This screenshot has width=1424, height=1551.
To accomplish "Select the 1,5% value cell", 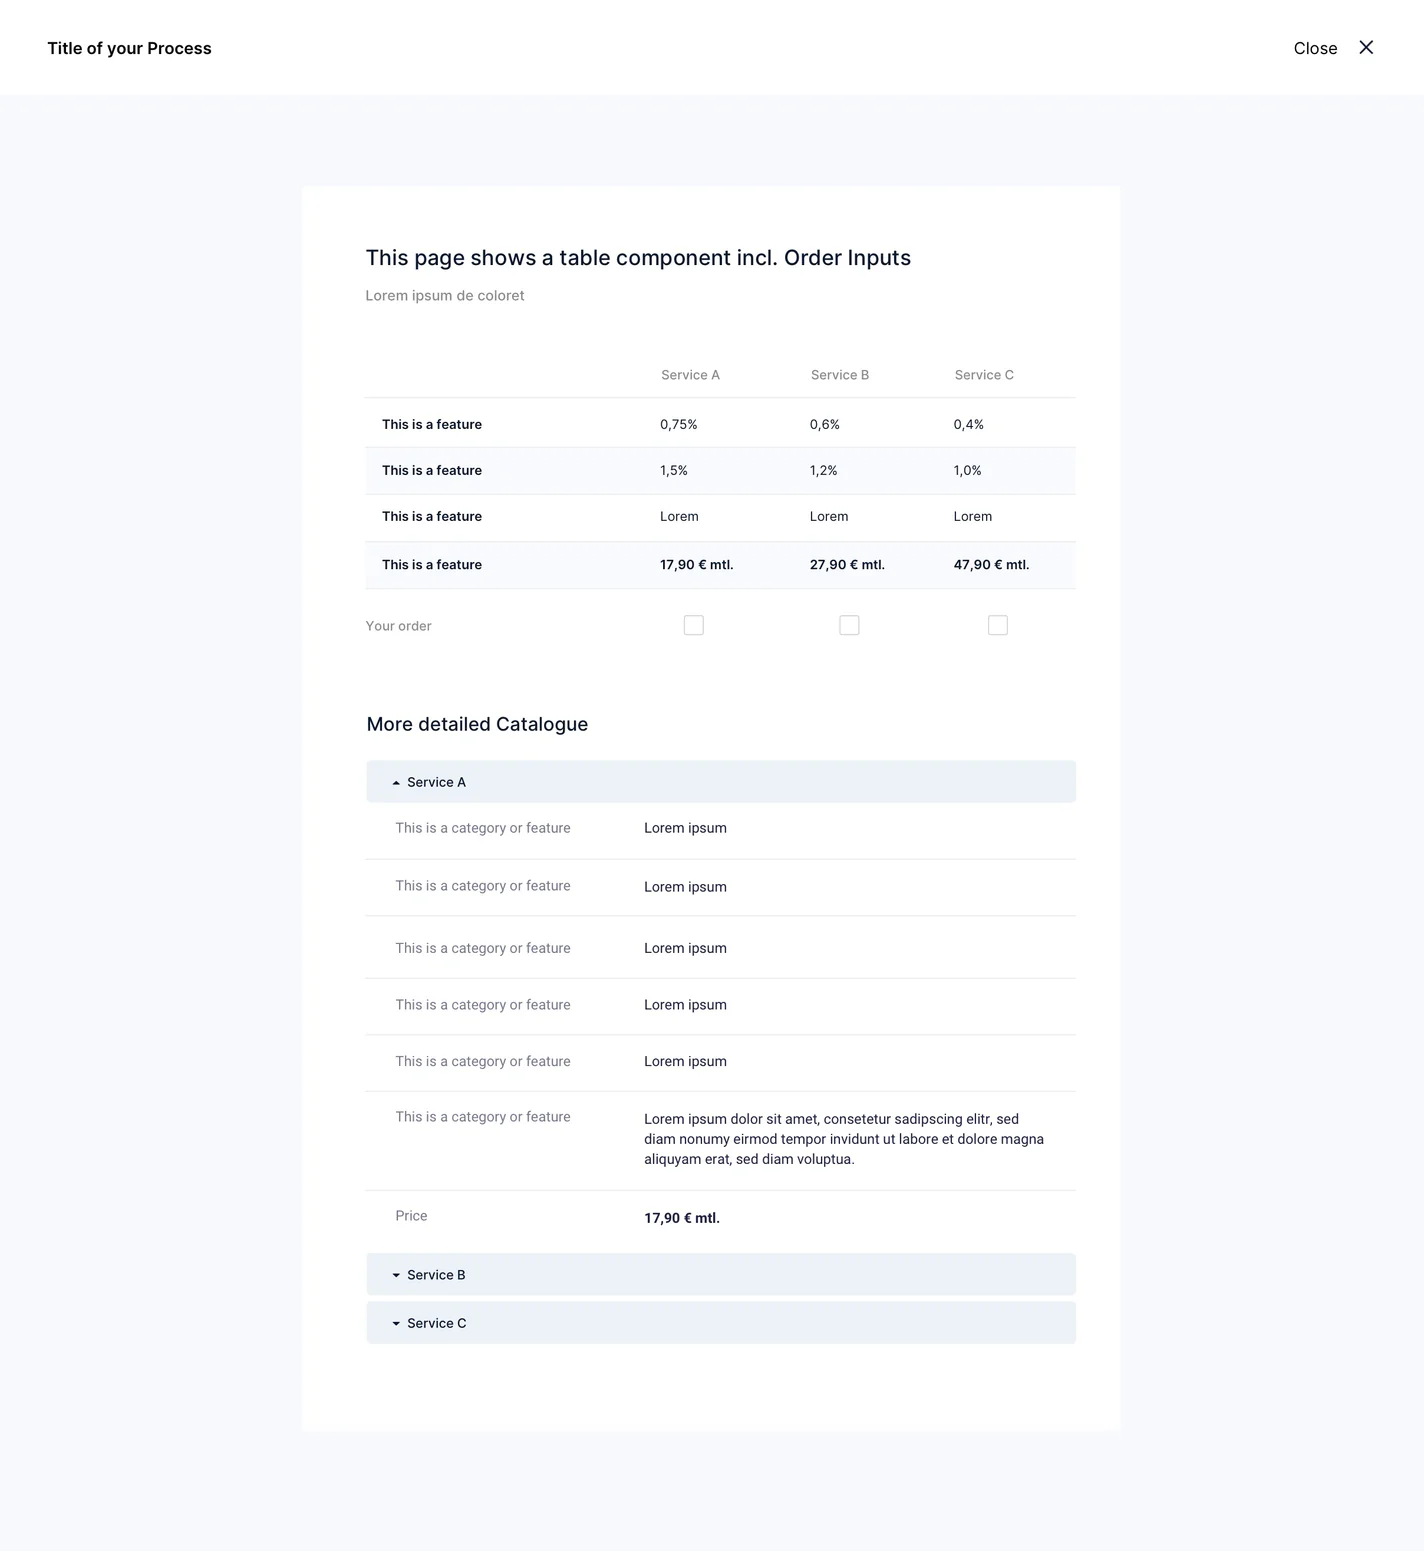I will (x=674, y=470).
